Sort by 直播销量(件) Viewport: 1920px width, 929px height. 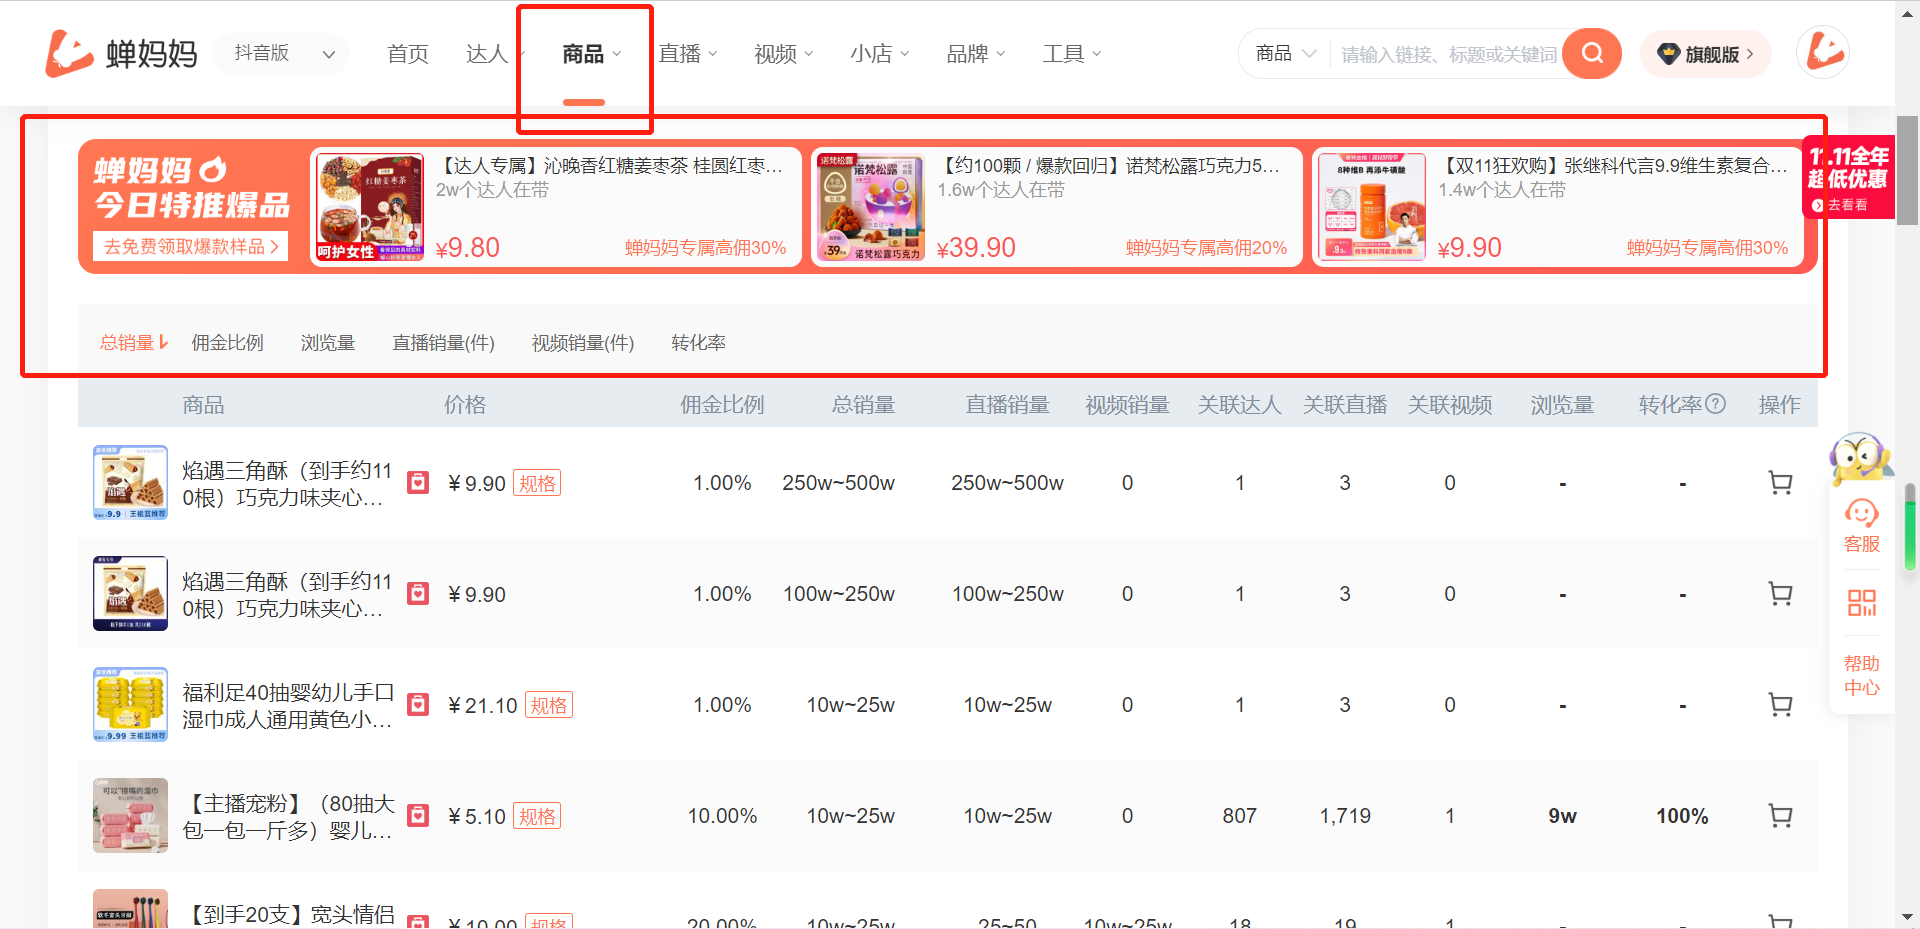(443, 343)
